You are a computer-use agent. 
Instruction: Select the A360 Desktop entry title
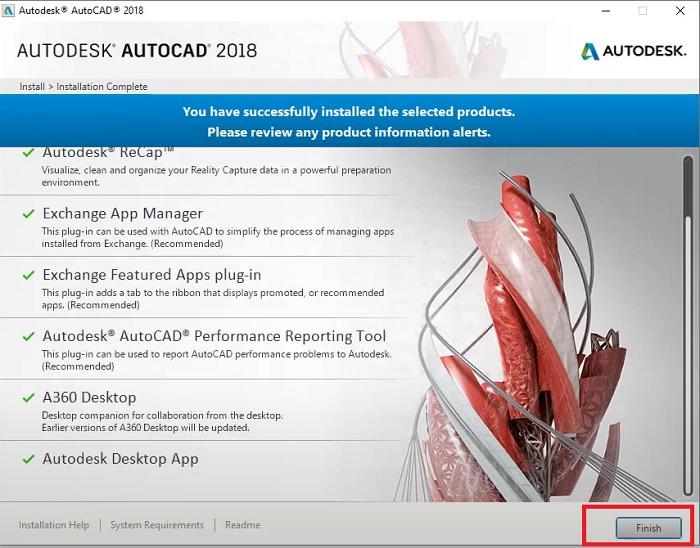click(x=89, y=397)
